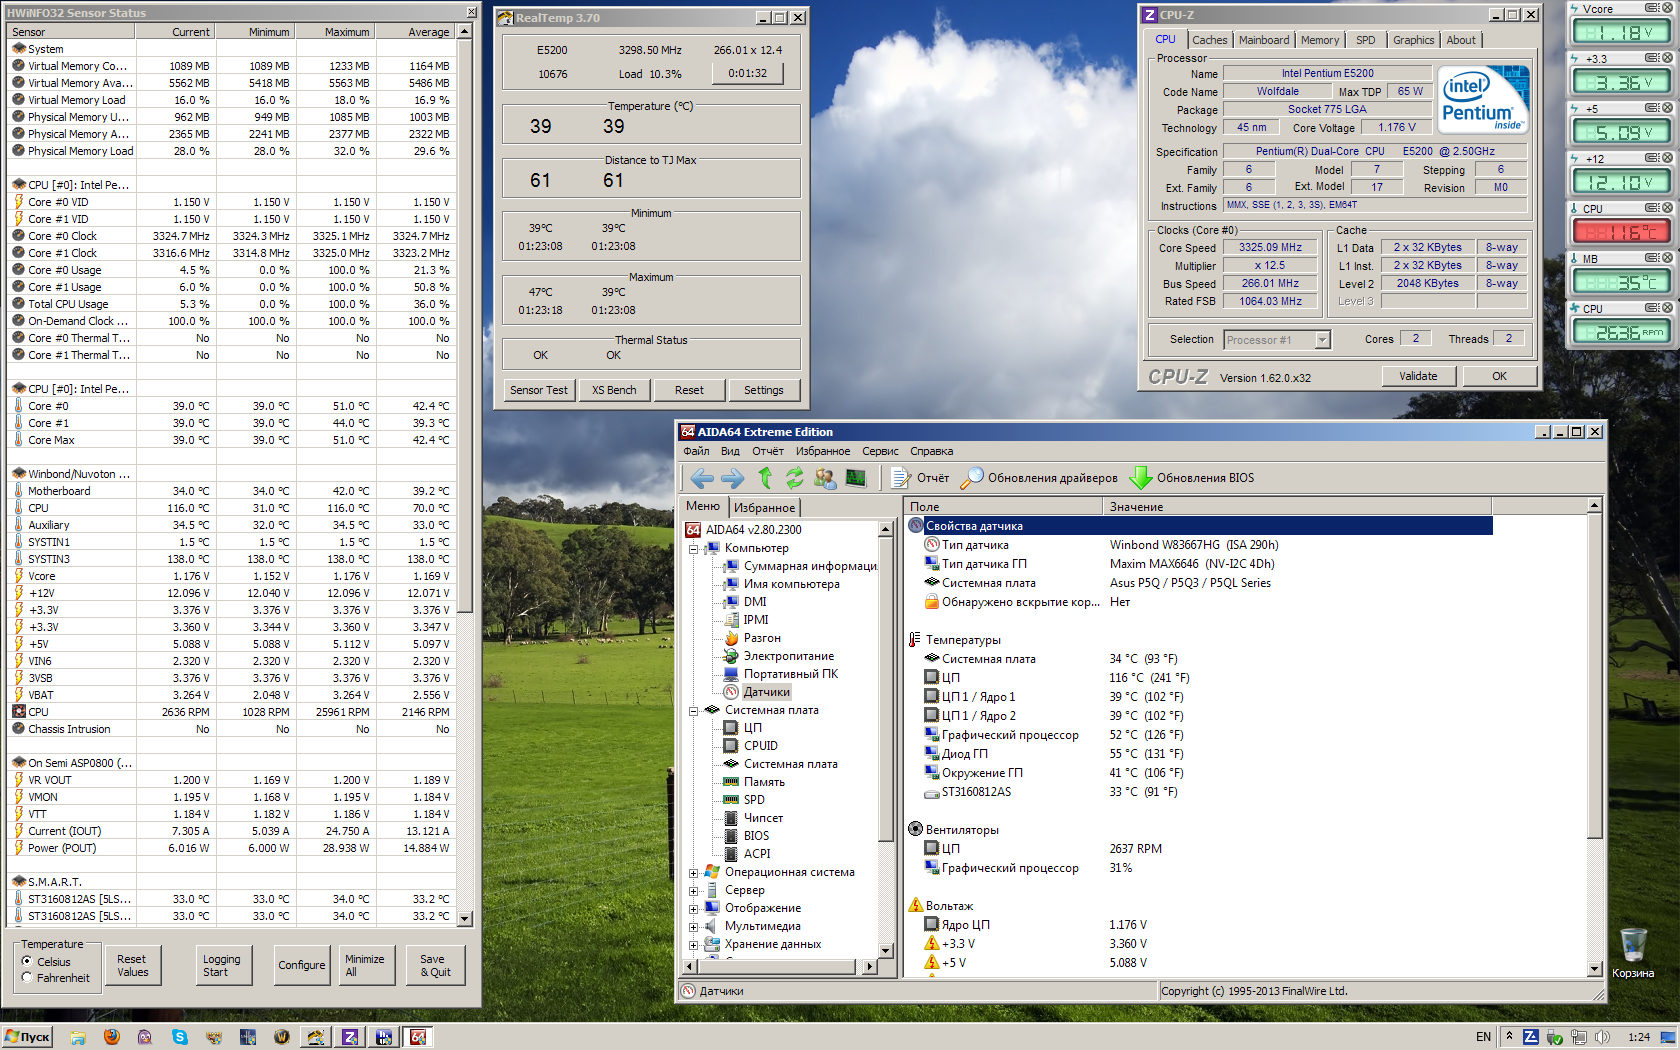Refresh AIDA64 data with the green arrows
The height and width of the screenshot is (1050, 1680).
[794, 478]
